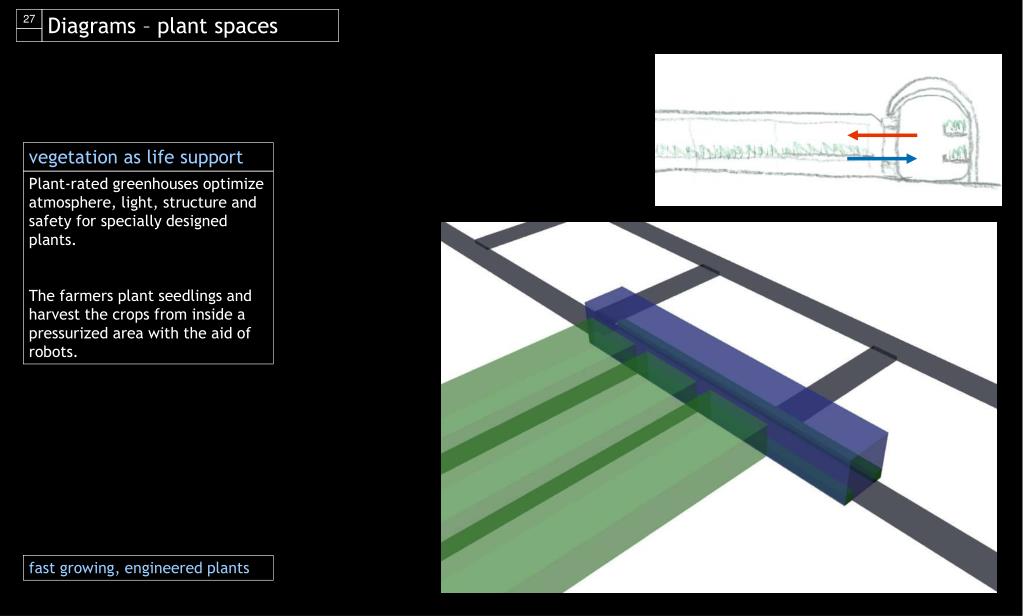Click the 'vegetation as life support' heading
This screenshot has width=1023, height=616.
point(136,157)
